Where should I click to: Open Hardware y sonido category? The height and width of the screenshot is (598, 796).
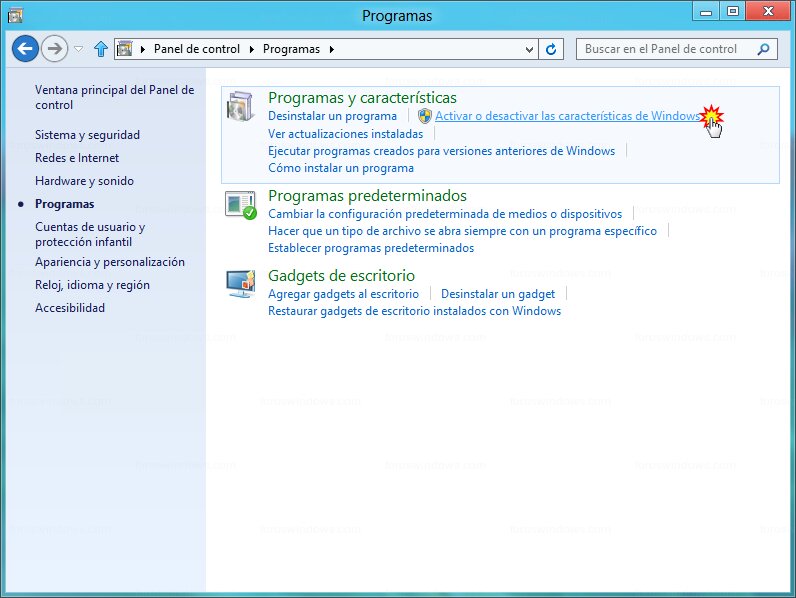84,181
